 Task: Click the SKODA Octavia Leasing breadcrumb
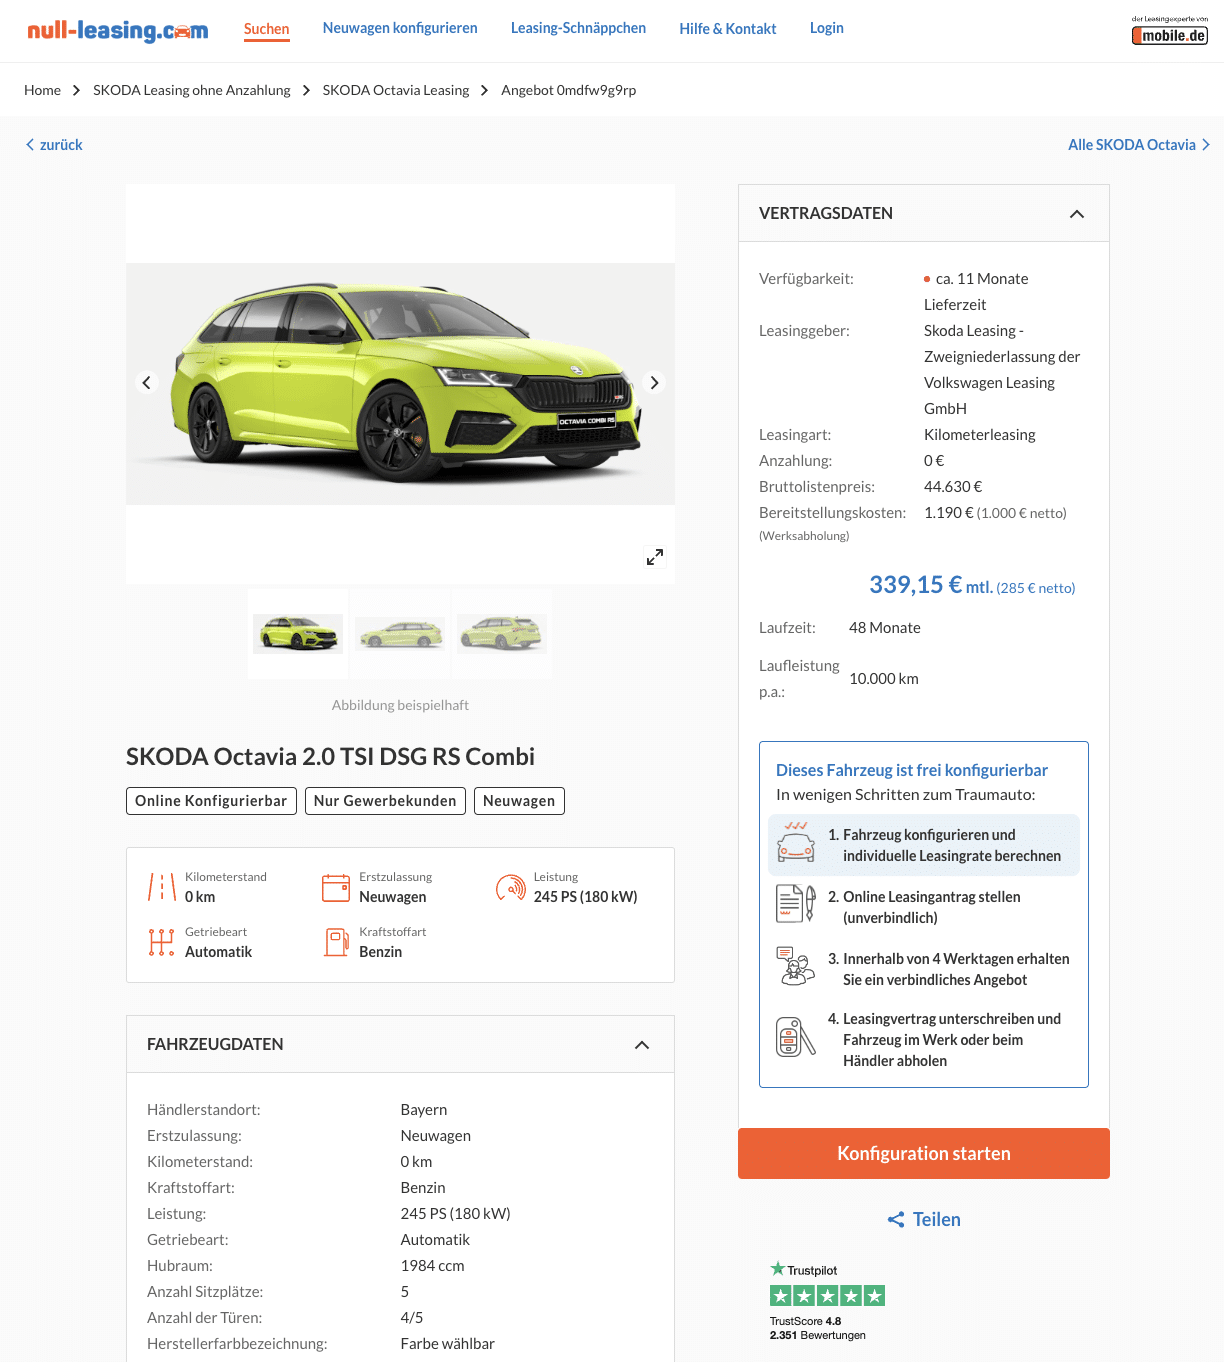(x=396, y=90)
